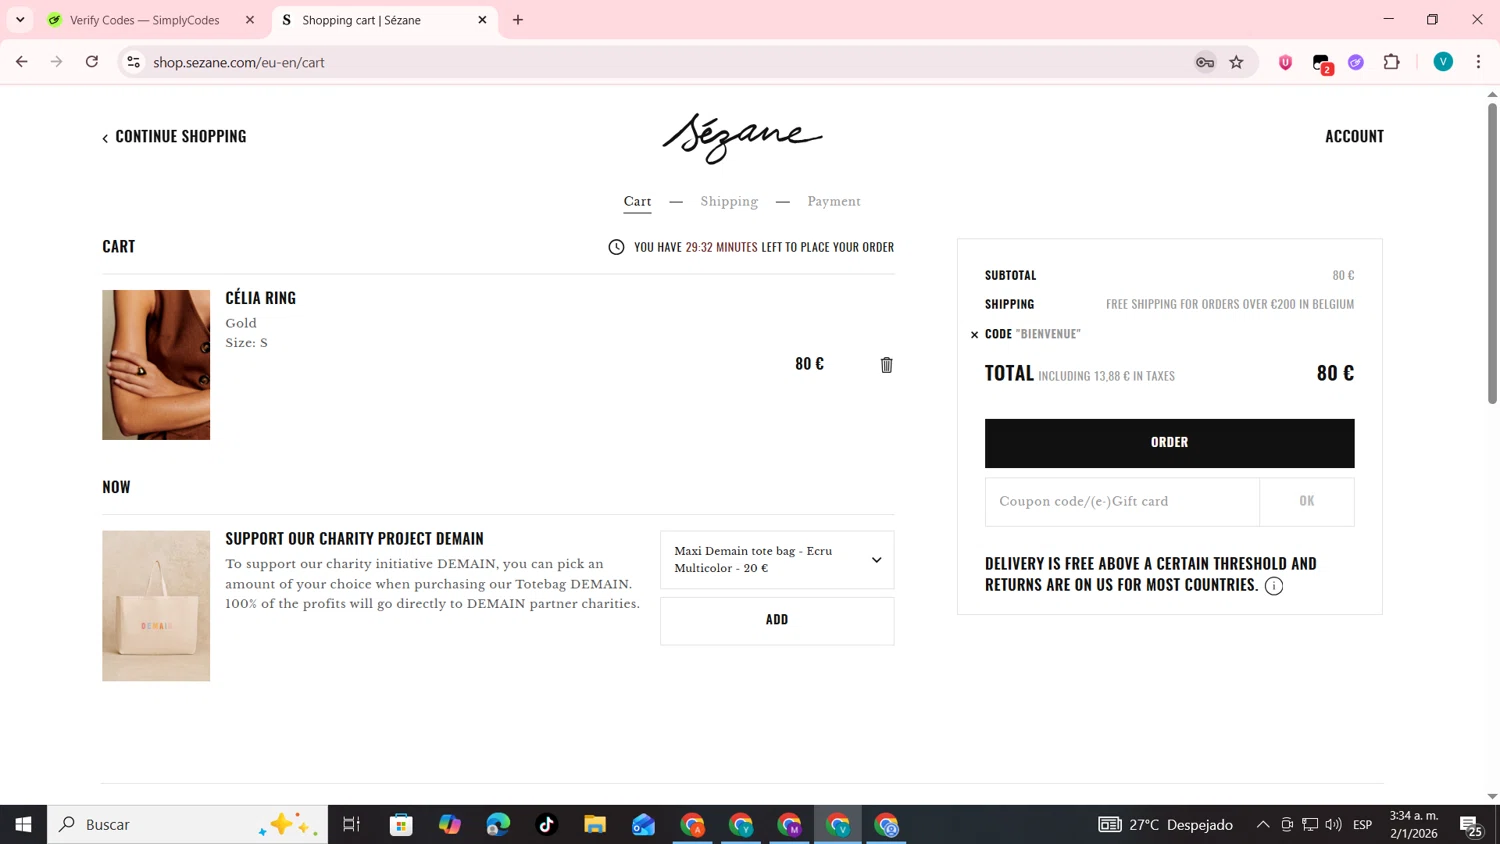Click the 27°C Despejado weather widget
This screenshot has width=1500, height=844.
(1166, 825)
